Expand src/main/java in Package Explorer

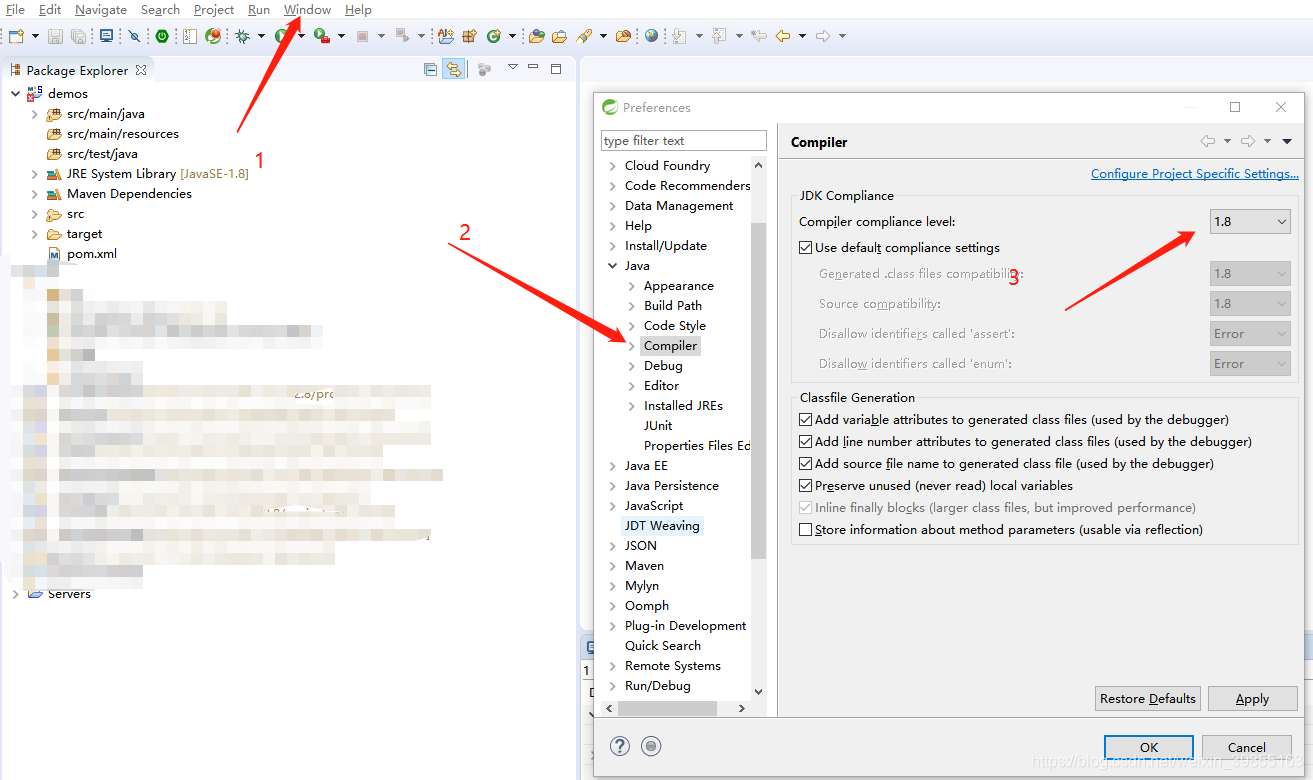(35, 113)
